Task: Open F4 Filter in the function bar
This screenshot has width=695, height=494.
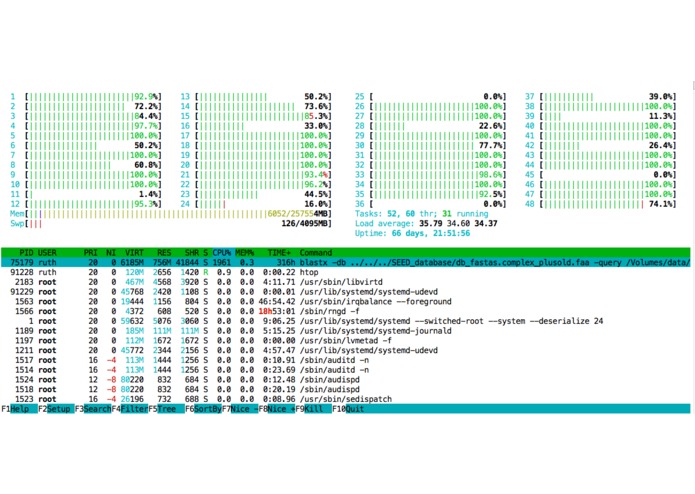Action: 129,409
